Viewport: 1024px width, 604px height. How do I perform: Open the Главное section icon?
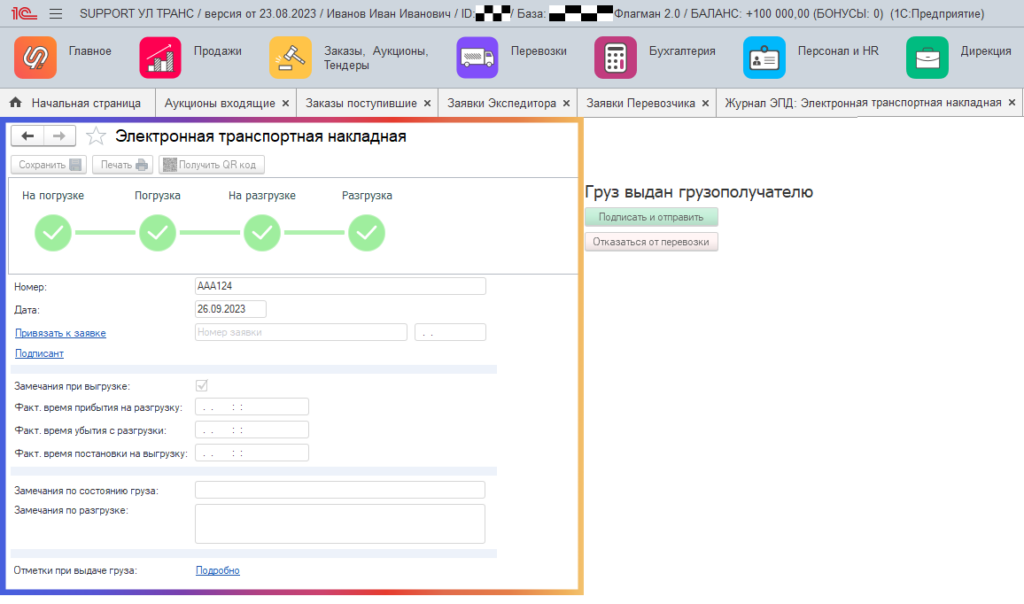tap(35, 57)
